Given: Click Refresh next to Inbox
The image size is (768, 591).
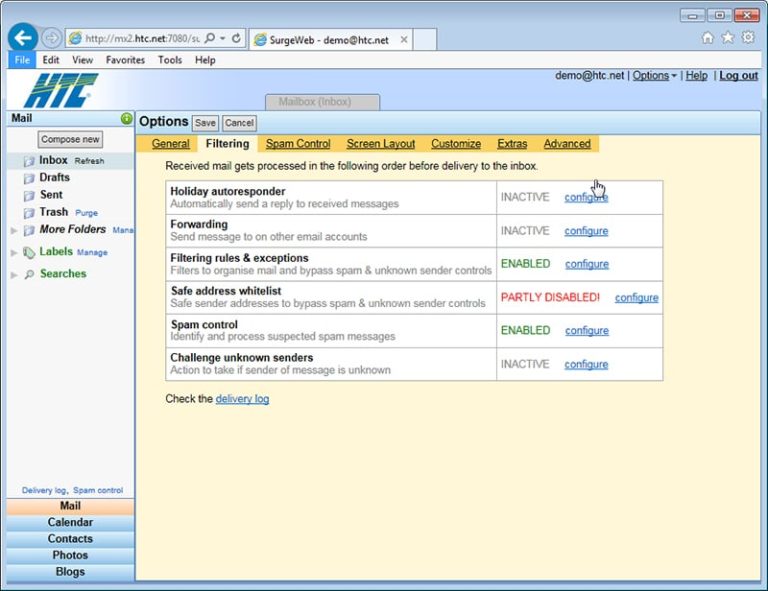Looking at the screenshot, I should point(89,161).
